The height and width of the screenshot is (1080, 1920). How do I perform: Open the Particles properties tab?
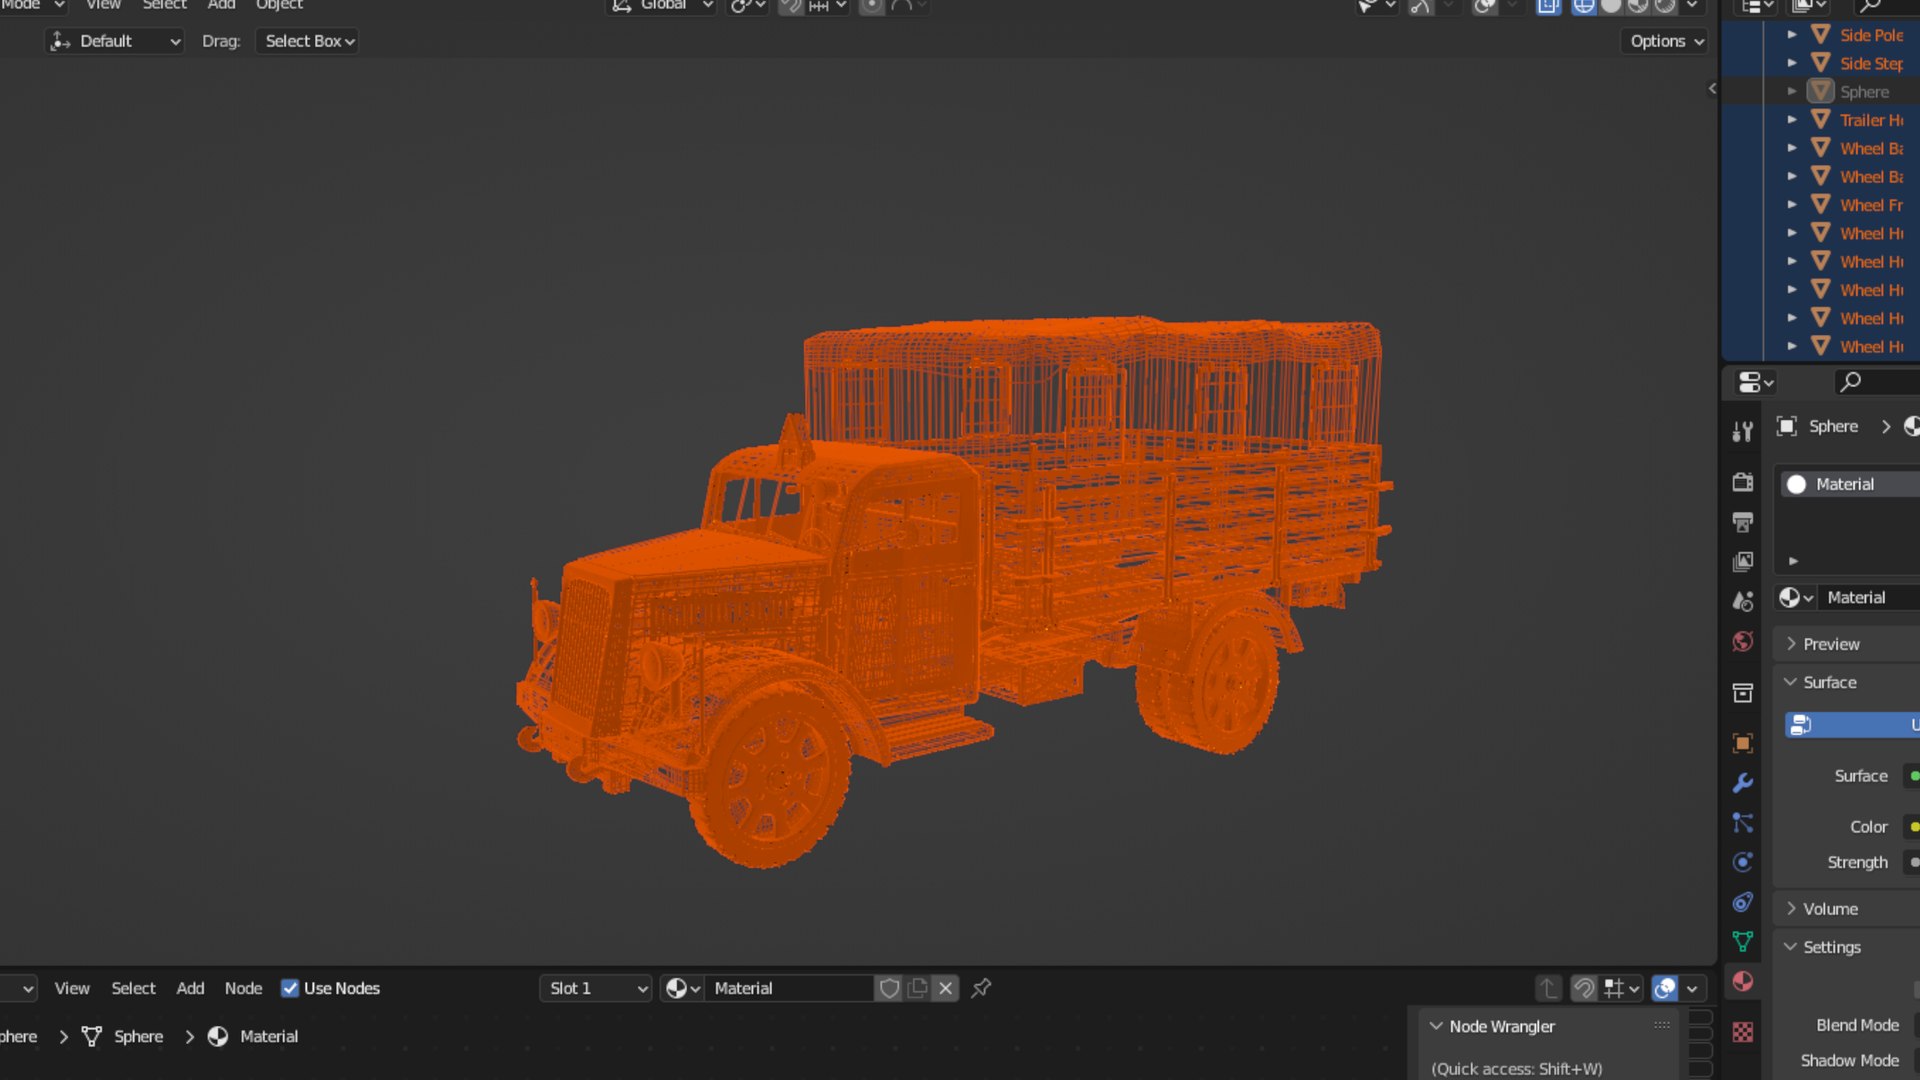tap(1742, 823)
